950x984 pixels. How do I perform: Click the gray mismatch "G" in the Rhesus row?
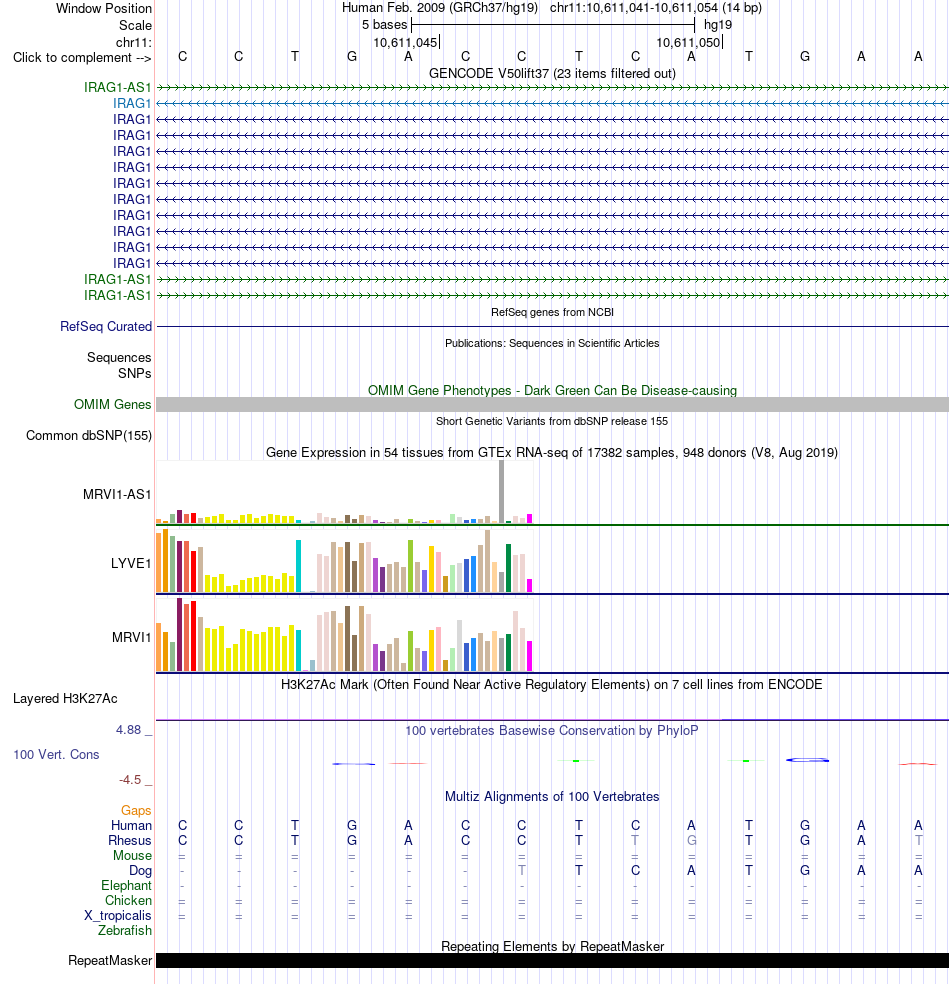click(691, 840)
